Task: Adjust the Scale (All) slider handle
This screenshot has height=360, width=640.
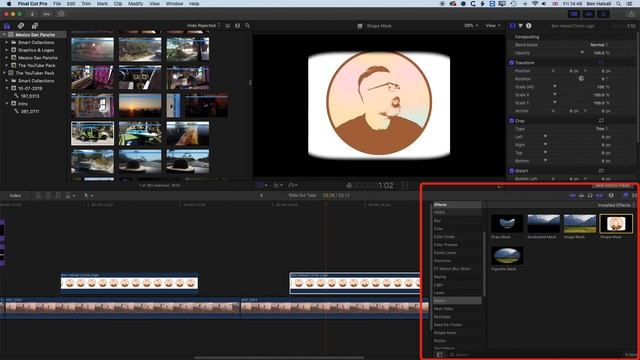Action: point(554,87)
